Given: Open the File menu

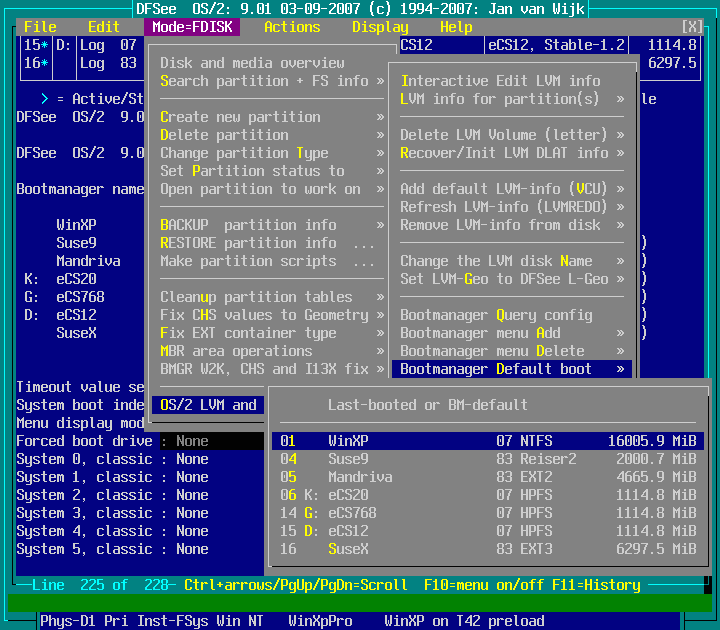Looking at the screenshot, I should pos(40,27).
